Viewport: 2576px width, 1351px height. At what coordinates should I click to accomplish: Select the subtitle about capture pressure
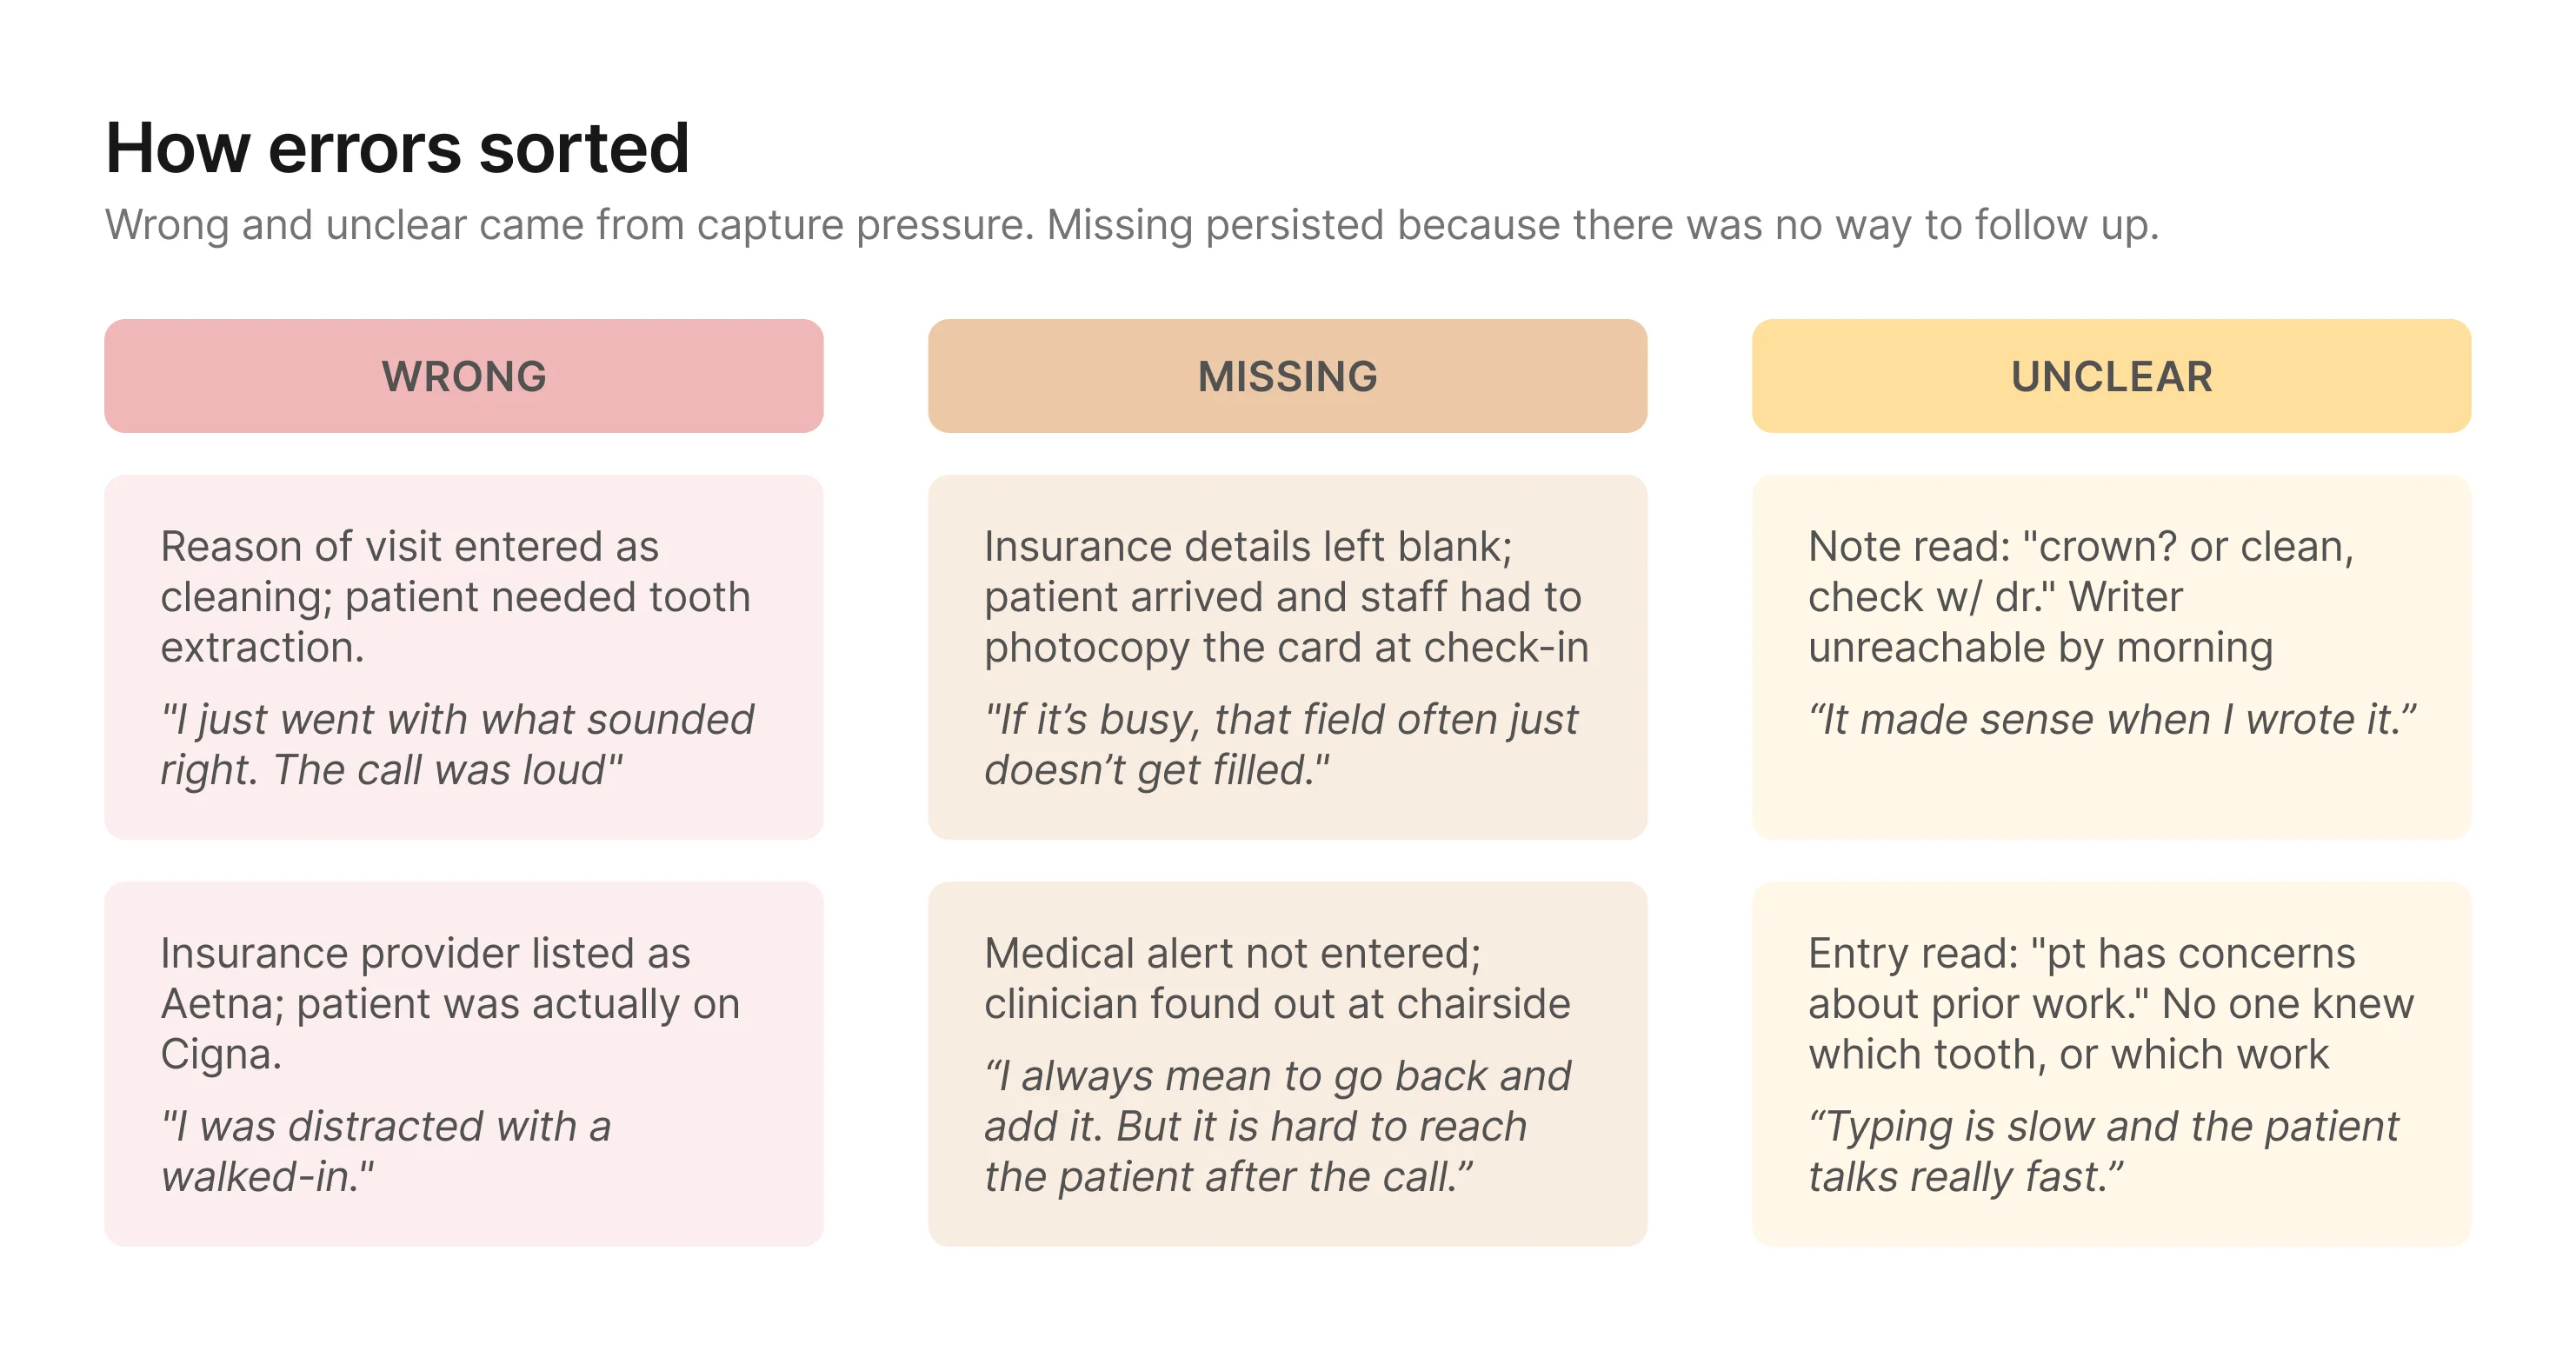coord(1131,225)
